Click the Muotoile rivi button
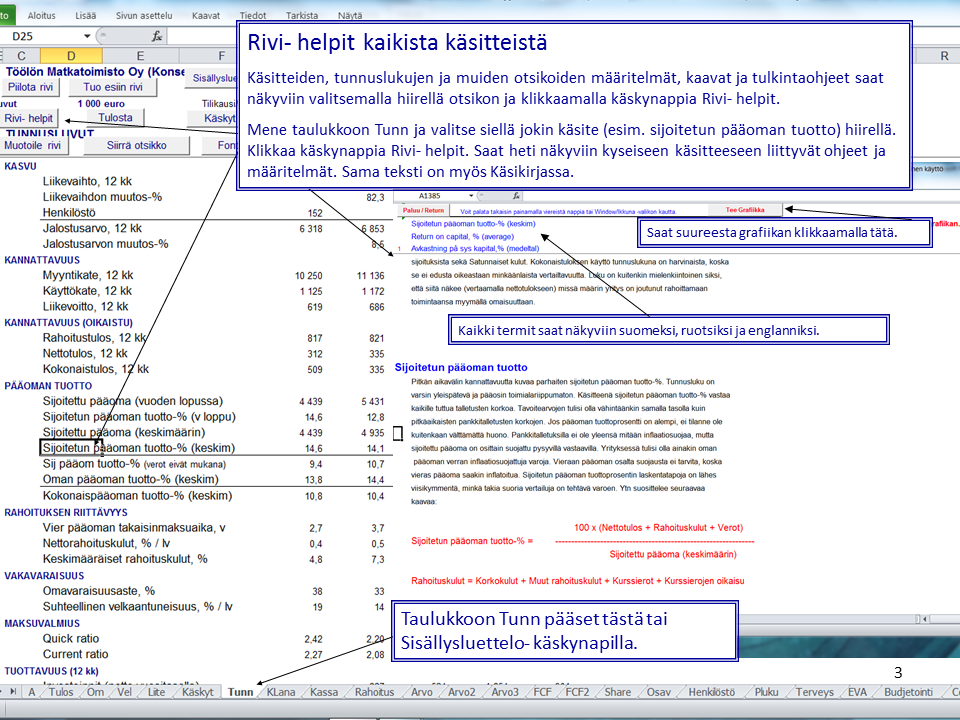The image size is (960, 720). [x=33, y=145]
